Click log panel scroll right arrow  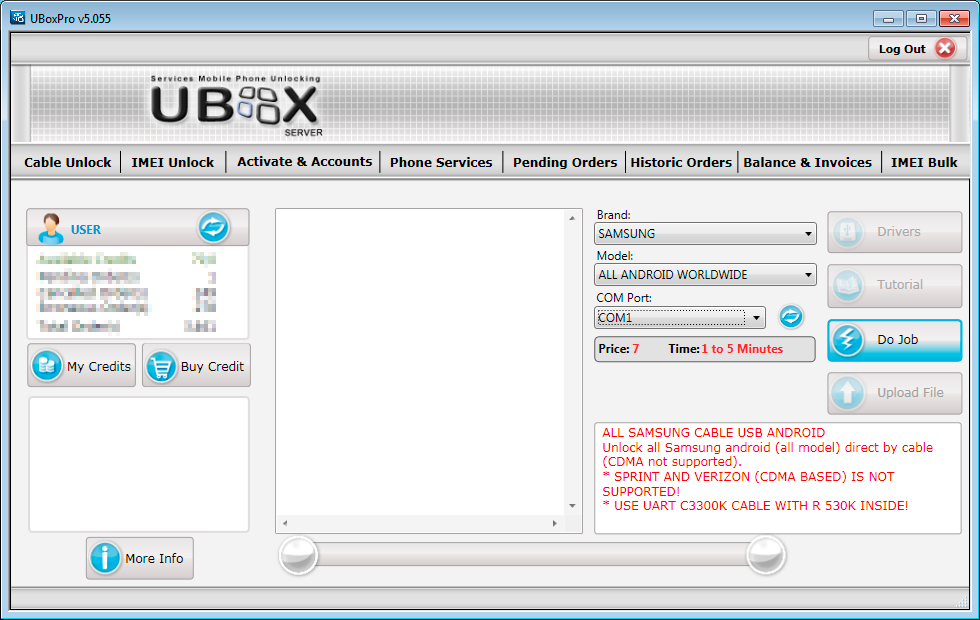(554, 523)
